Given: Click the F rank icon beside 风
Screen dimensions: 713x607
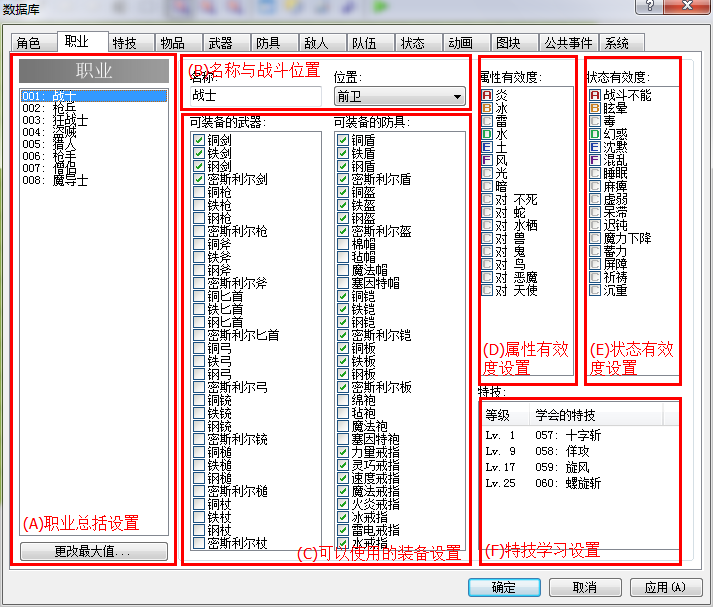Looking at the screenshot, I should 487,160.
